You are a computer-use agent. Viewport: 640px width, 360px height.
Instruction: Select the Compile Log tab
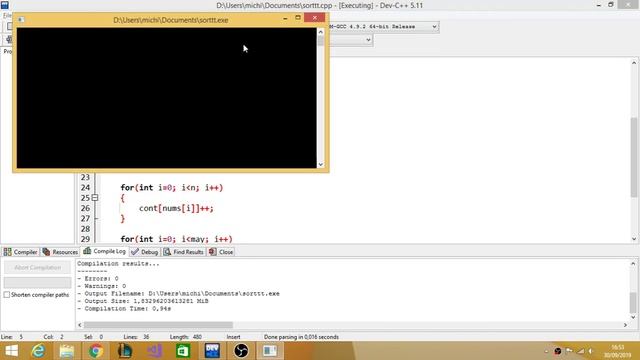point(104,251)
